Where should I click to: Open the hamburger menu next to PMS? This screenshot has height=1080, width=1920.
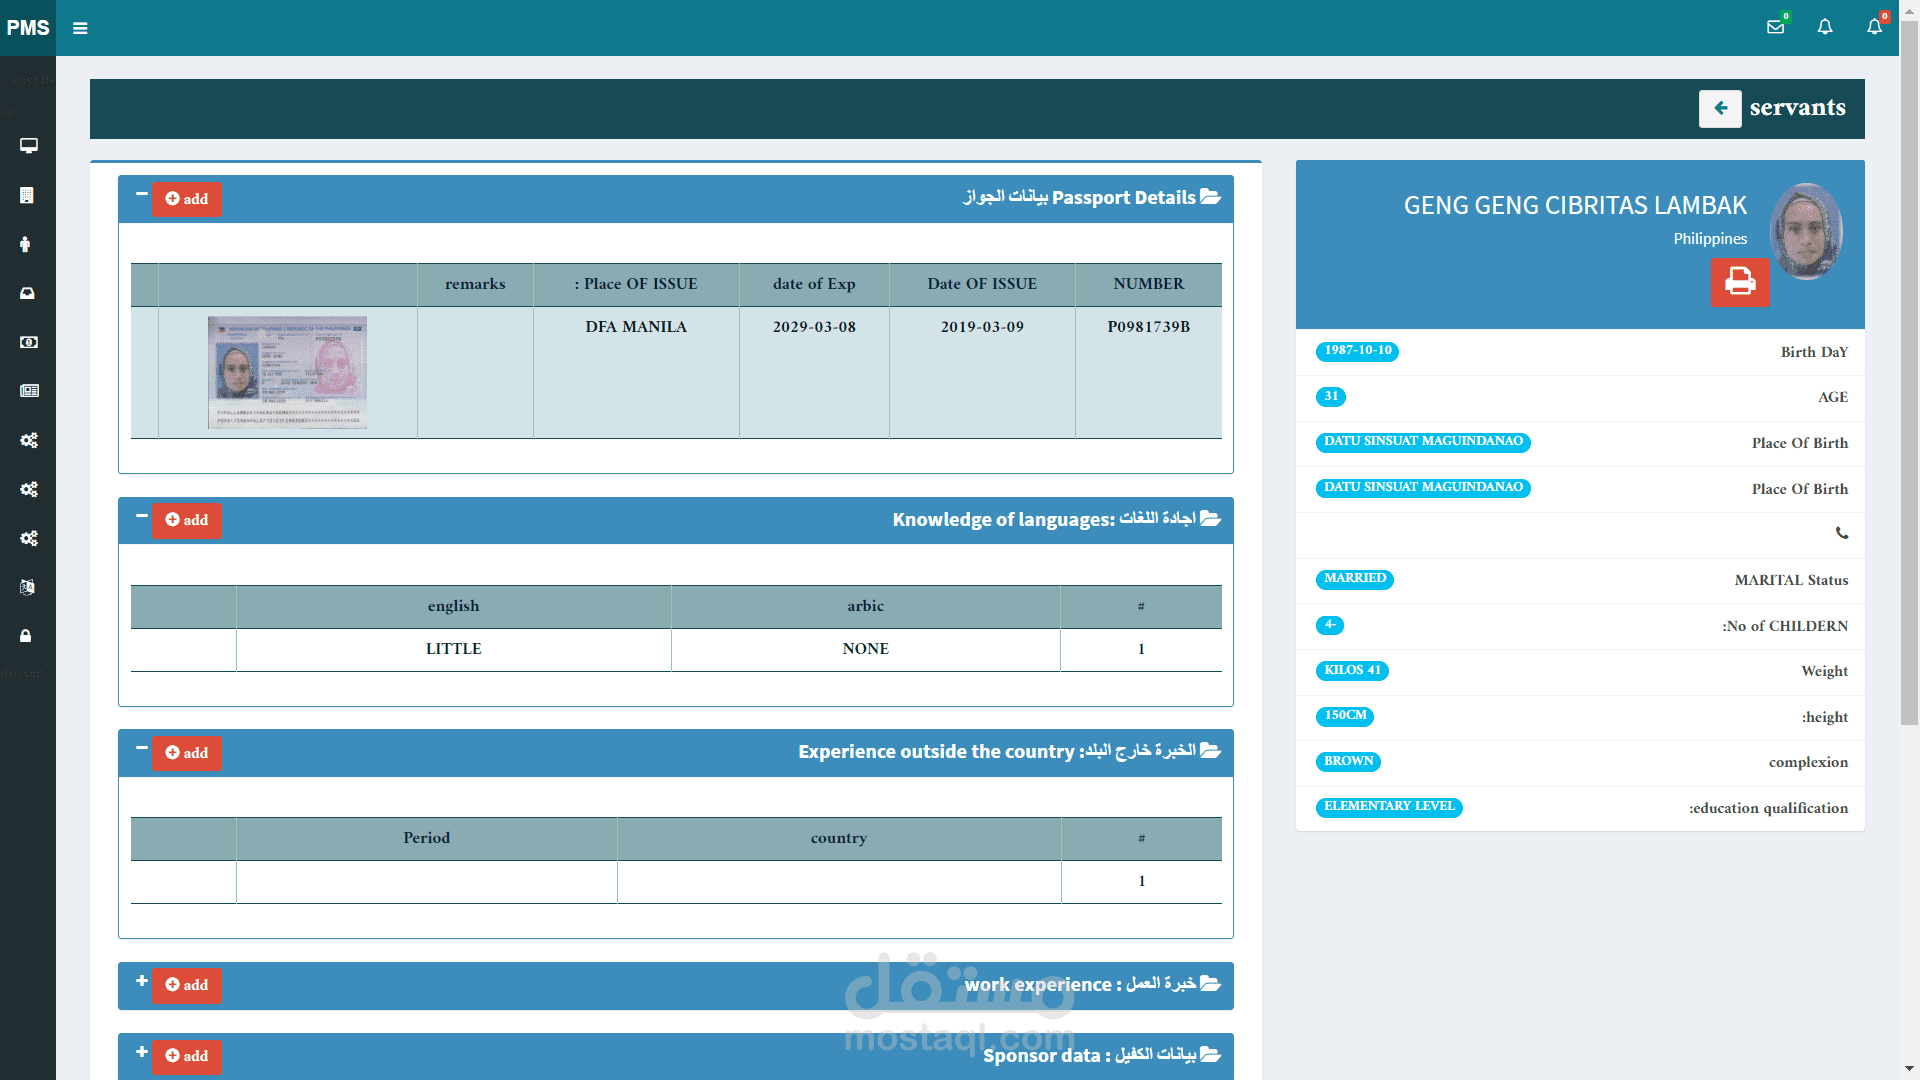(80, 28)
